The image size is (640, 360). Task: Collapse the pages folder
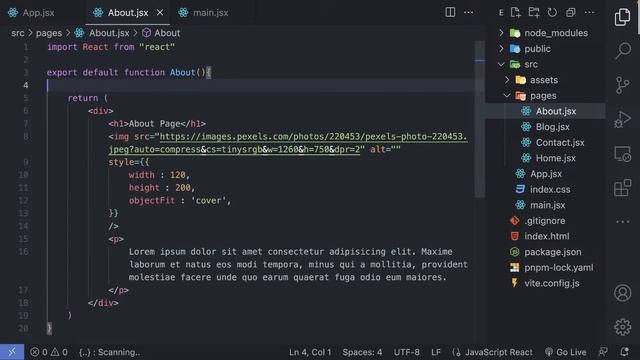point(545,96)
